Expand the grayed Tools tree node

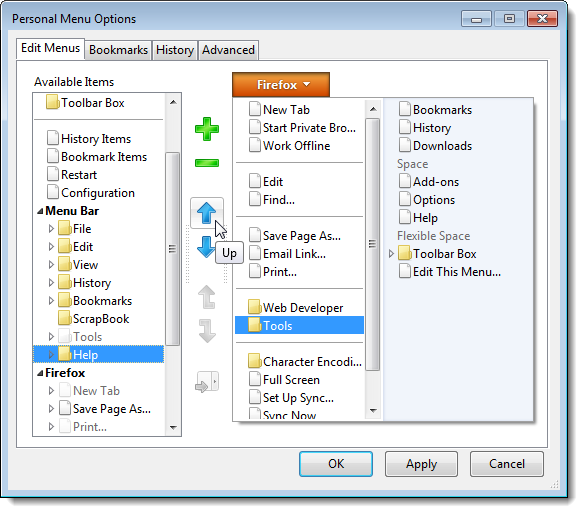click(51, 336)
